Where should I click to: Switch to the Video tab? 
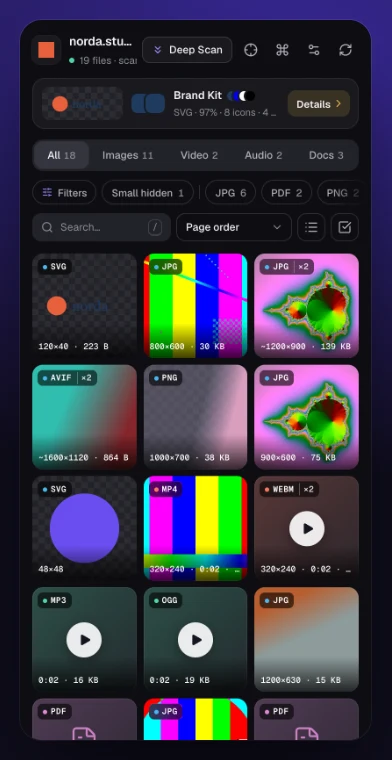coord(199,155)
